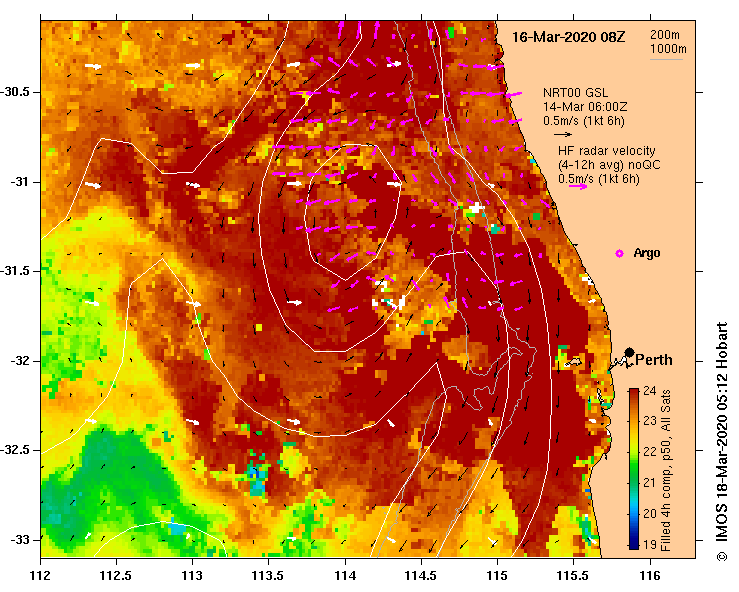Click the (4-12h avg) noQC text

click(x=609, y=165)
